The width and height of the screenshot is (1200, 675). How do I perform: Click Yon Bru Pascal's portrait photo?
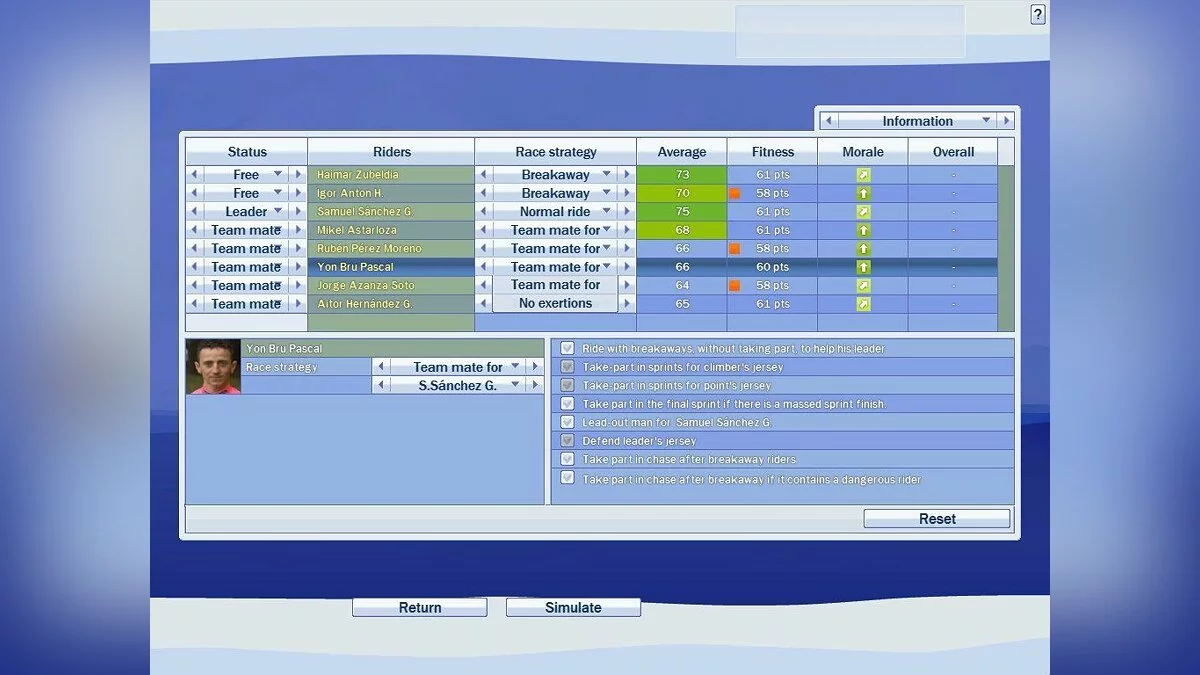tap(214, 367)
